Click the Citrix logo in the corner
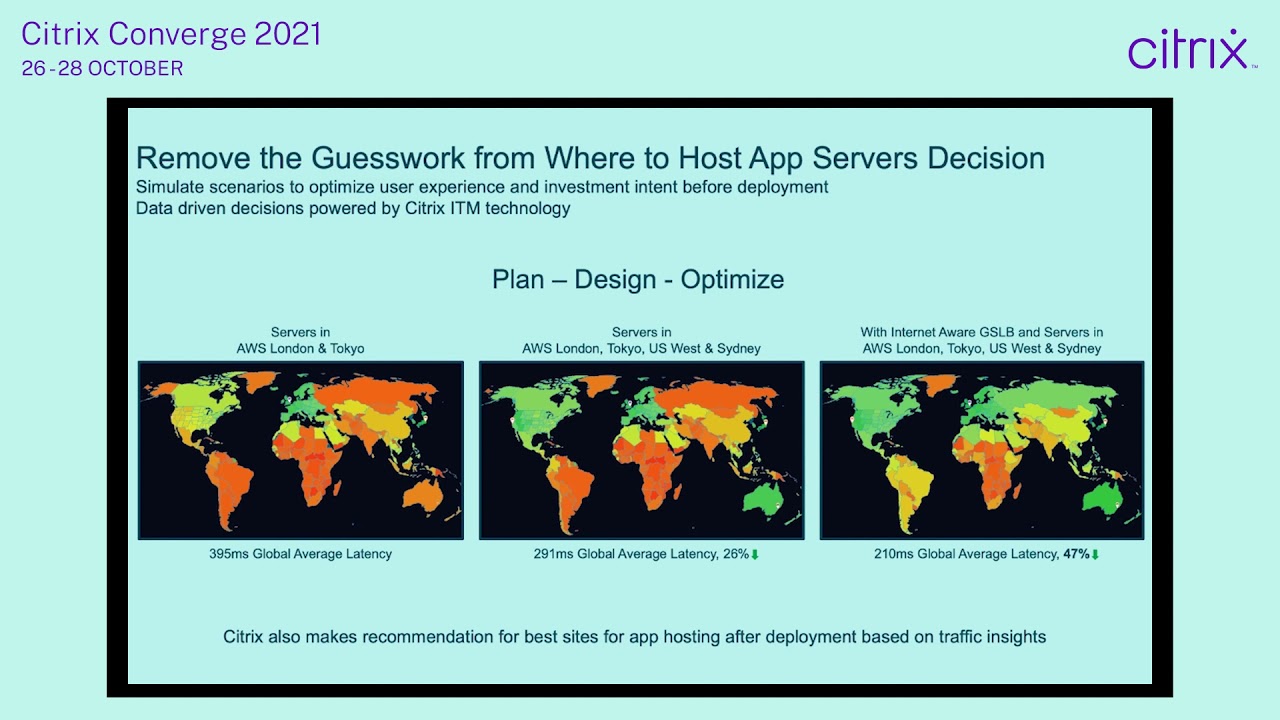The height and width of the screenshot is (720, 1280). [1192, 49]
